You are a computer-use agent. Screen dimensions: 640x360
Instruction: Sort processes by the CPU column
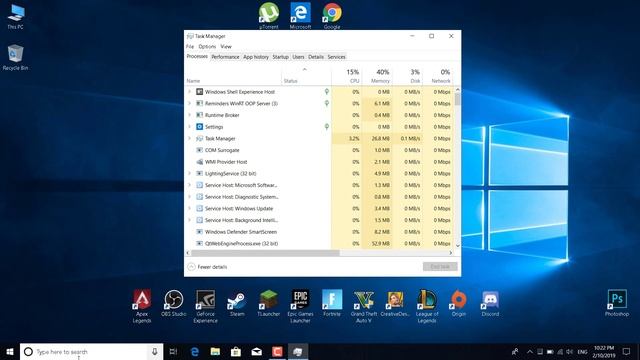347,76
